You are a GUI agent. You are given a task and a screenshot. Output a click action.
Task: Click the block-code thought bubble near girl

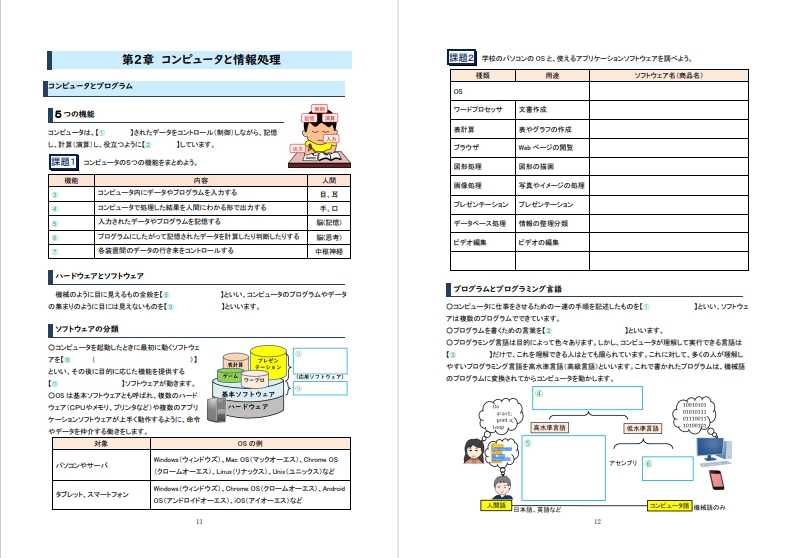tap(501, 452)
